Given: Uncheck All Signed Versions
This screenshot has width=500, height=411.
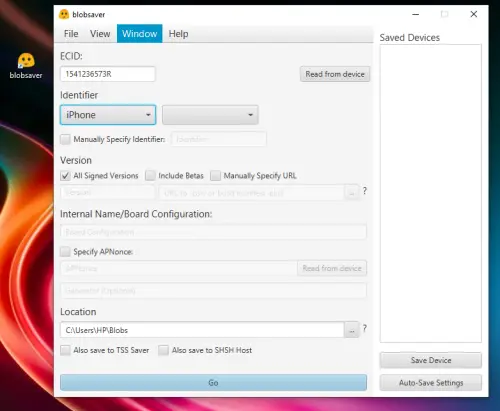Looking at the screenshot, I should [x=65, y=176].
